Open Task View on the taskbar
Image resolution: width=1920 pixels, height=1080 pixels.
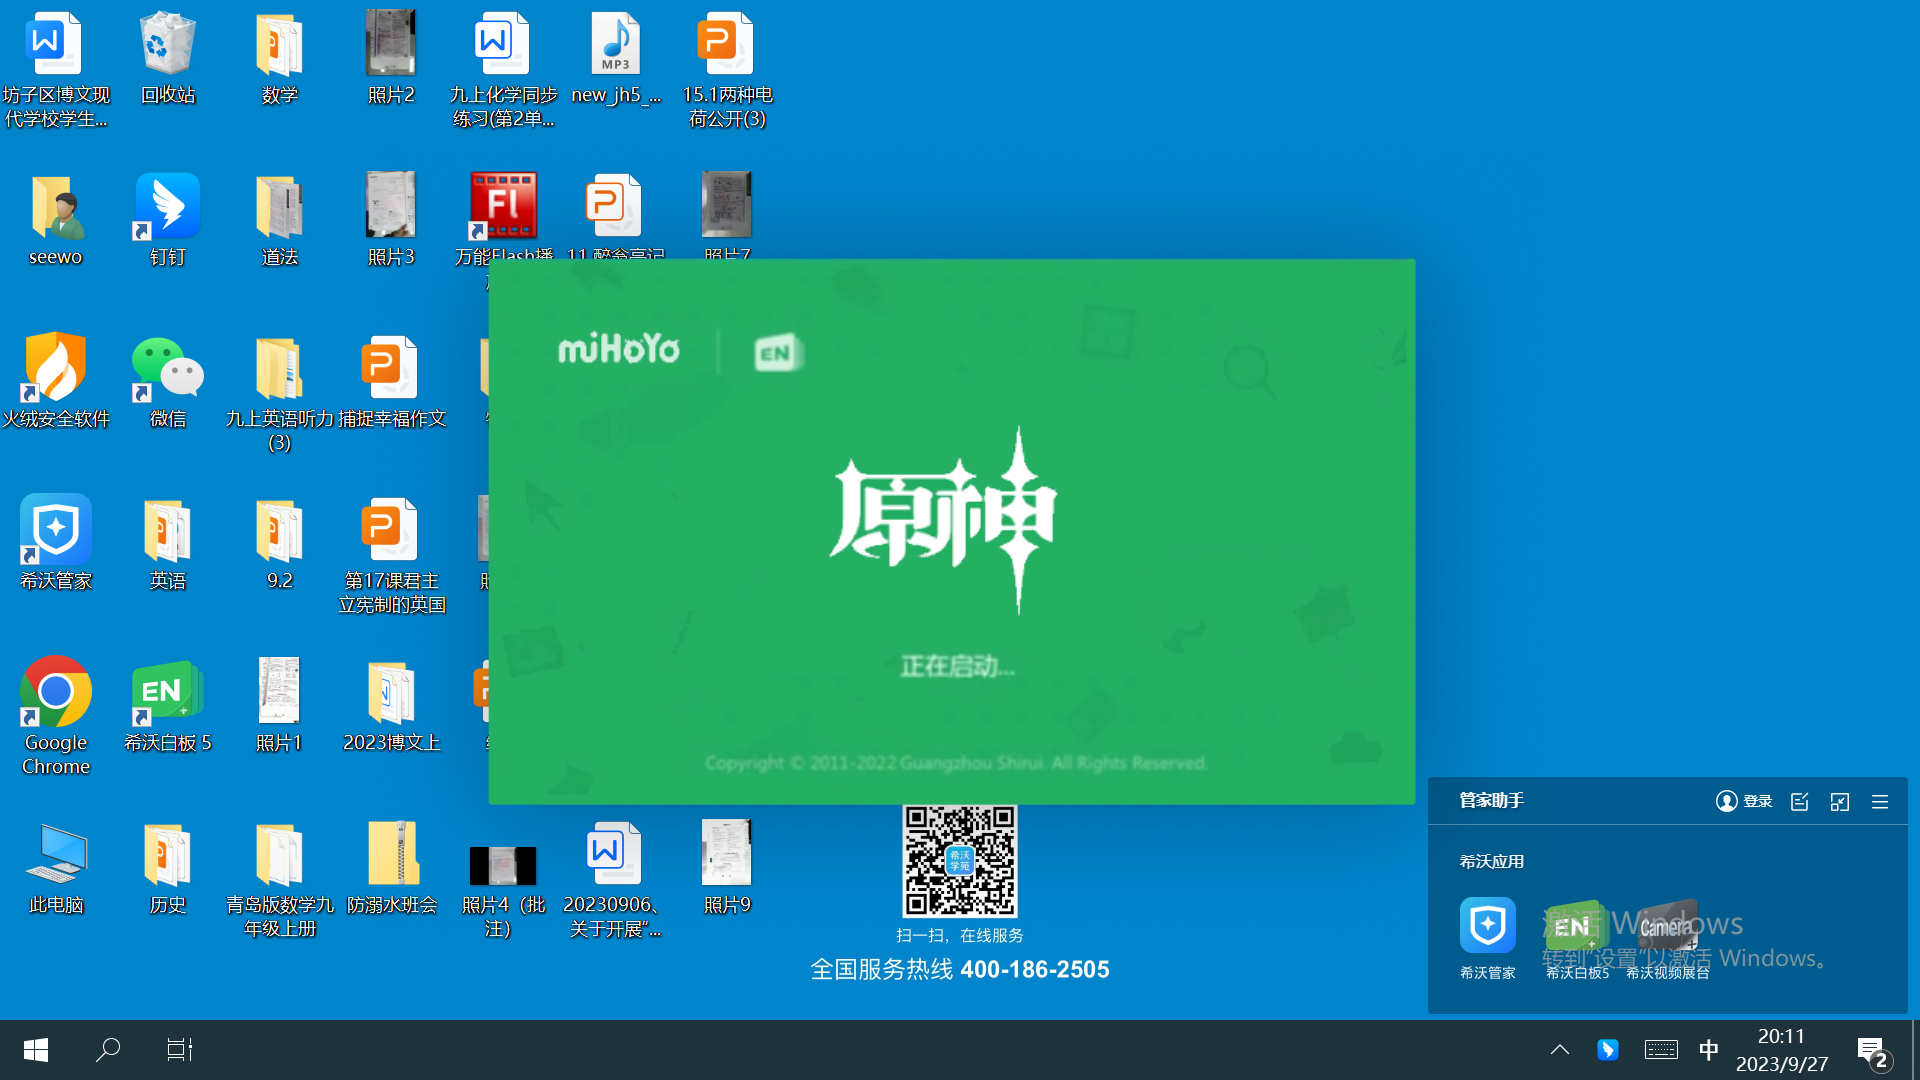pyautogui.click(x=180, y=1050)
